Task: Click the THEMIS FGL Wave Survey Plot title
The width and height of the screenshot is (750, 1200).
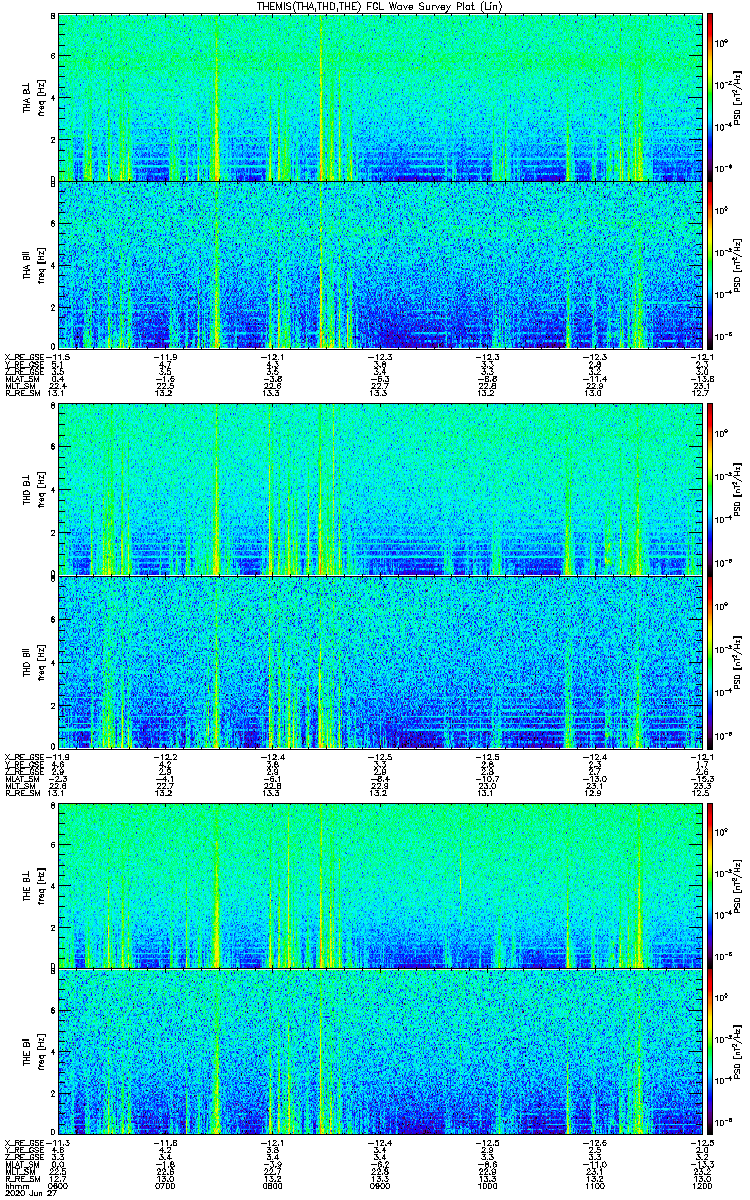Action: click(x=374, y=6)
